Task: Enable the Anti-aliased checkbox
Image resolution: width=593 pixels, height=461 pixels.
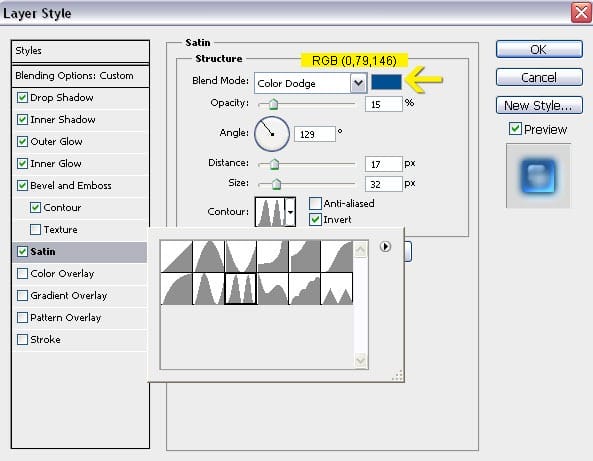Action: coord(315,203)
